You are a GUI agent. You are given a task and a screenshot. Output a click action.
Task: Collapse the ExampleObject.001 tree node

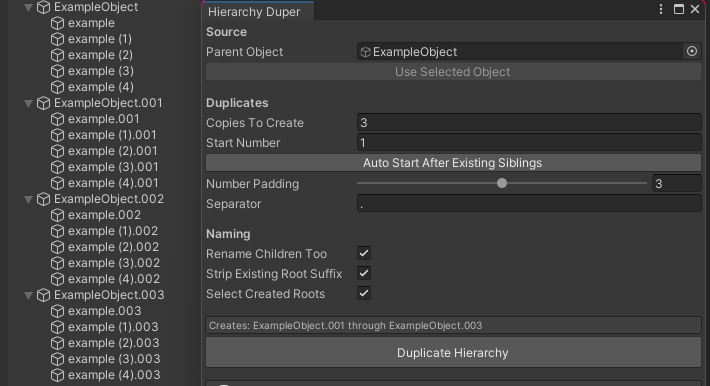point(29,104)
